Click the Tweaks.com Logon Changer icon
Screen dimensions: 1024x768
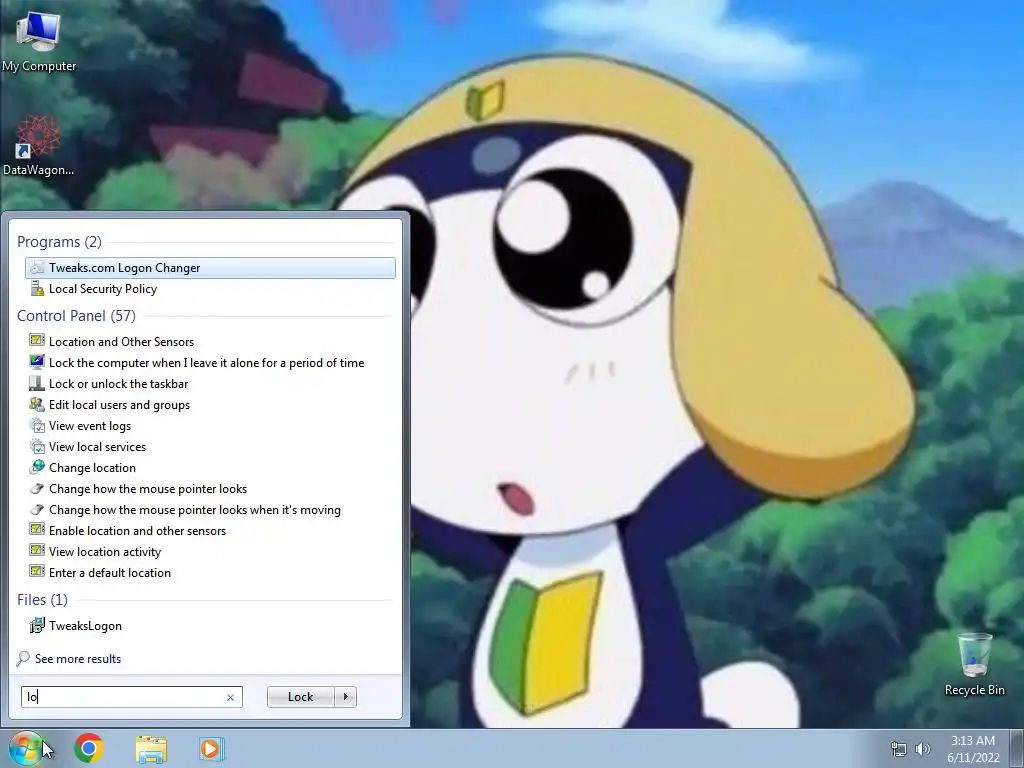(x=37, y=268)
